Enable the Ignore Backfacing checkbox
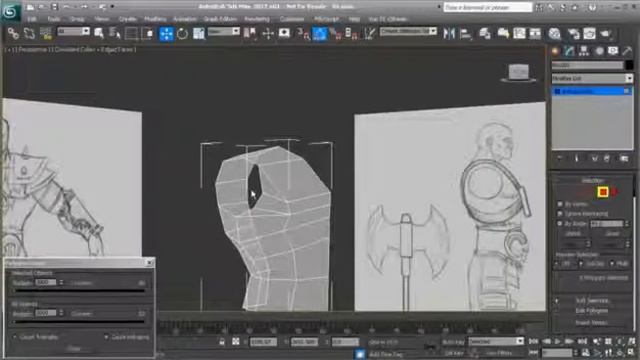 [560, 213]
